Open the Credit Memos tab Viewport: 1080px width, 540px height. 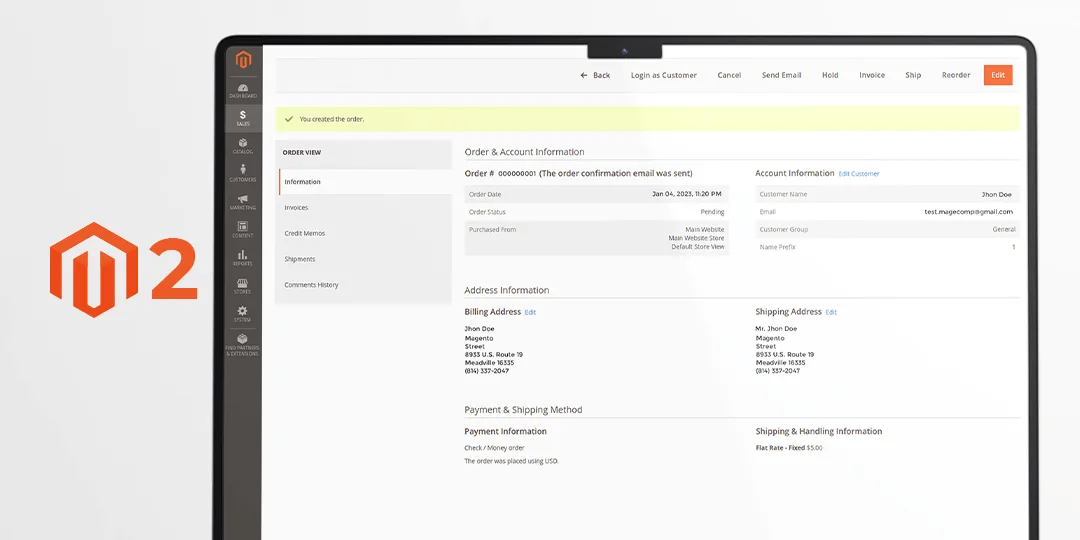coord(304,234)
